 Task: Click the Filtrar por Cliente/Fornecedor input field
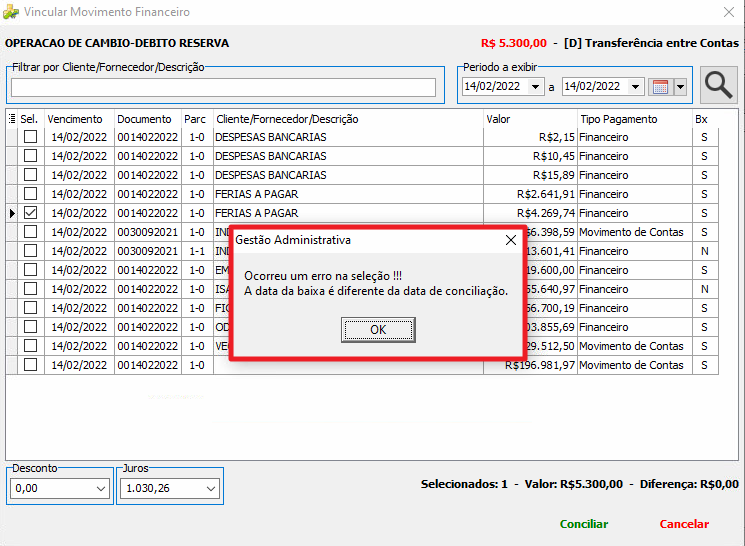coord(223,87)
